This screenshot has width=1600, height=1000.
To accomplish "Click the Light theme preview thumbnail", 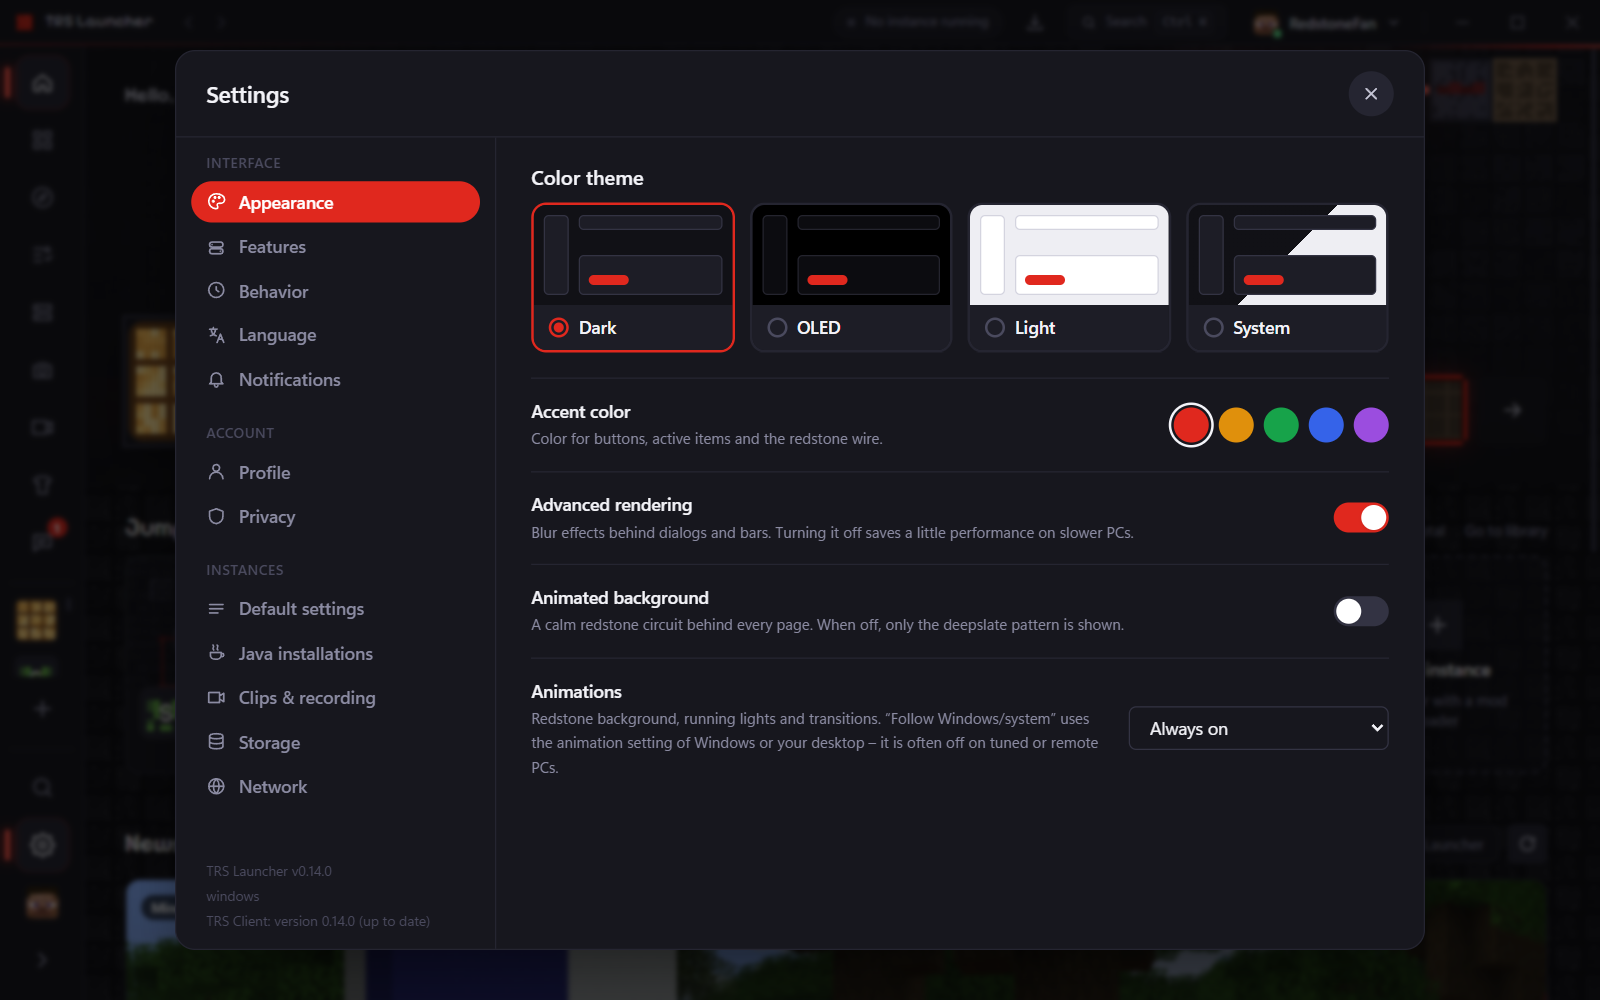I will coord(1069,255).
